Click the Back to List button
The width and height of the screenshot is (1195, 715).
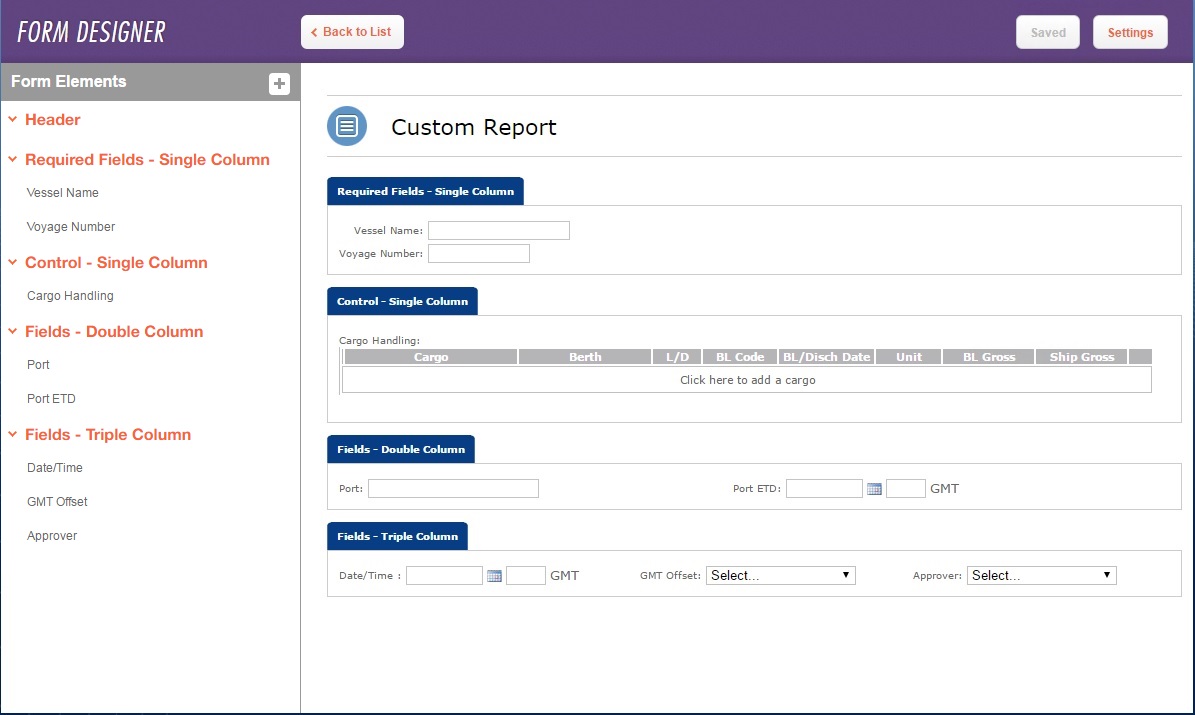[x=352, y=31]
